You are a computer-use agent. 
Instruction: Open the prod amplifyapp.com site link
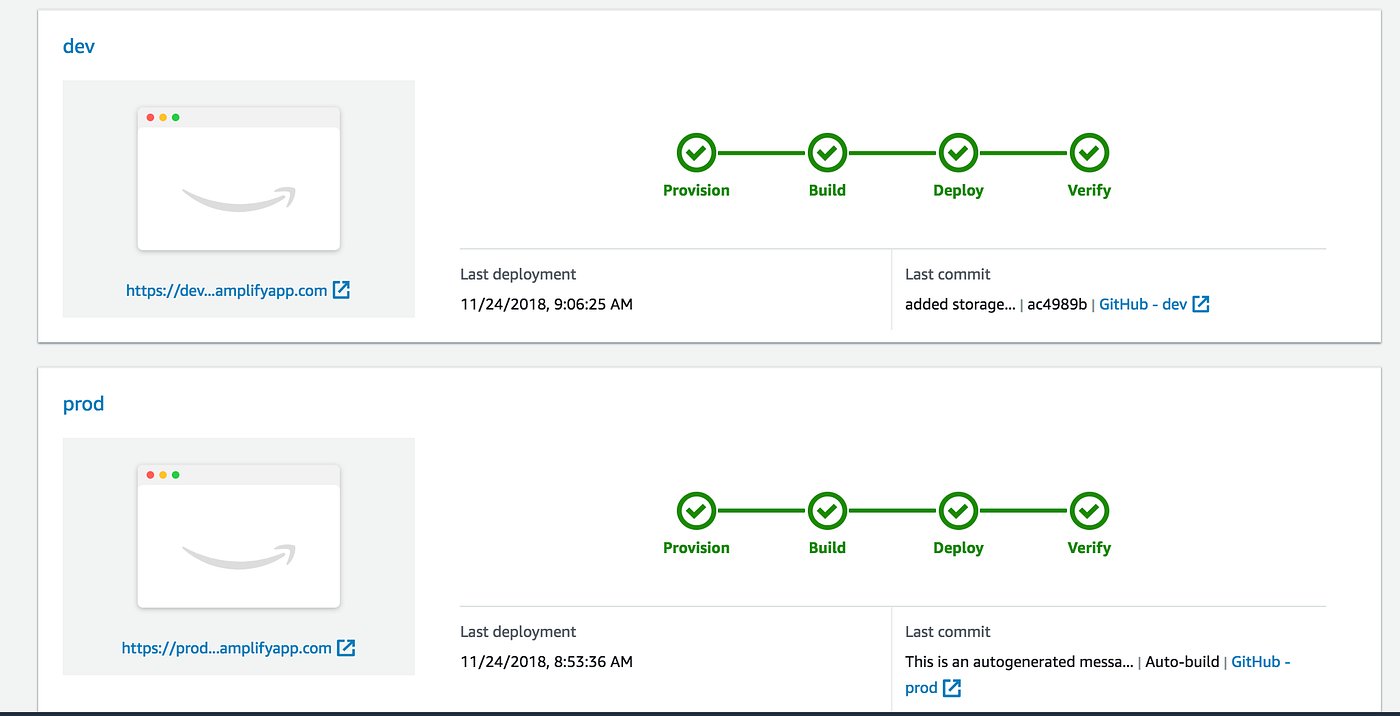click(228, 647)
